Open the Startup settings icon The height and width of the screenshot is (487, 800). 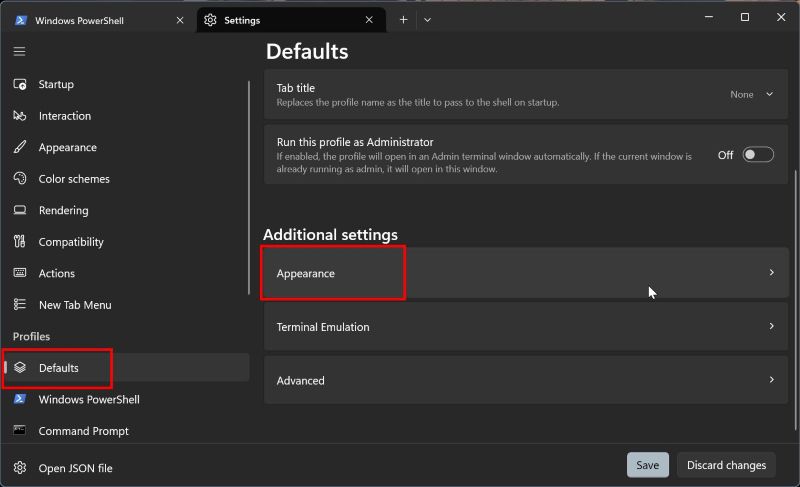[20, 85]
